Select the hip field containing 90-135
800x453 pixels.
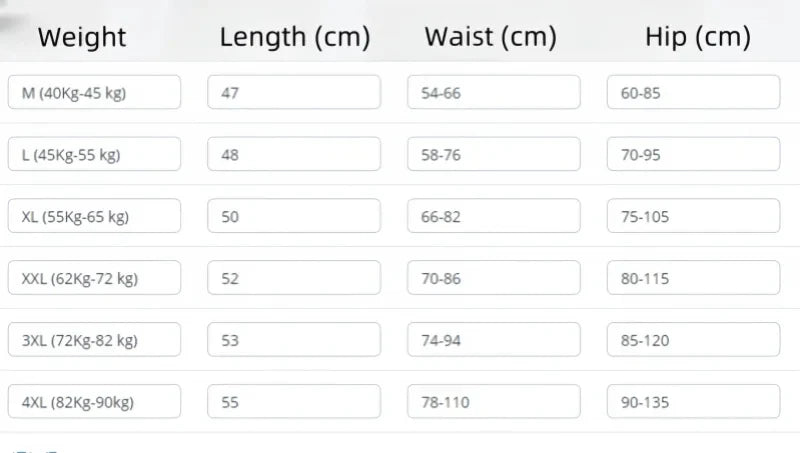(693, 402)
